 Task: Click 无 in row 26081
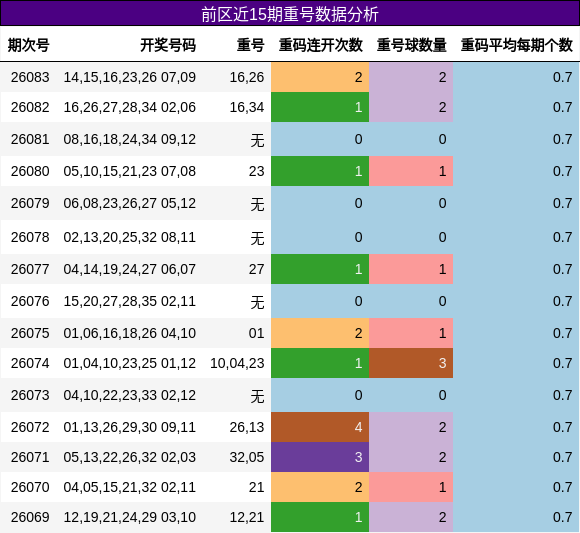[257, 140]
